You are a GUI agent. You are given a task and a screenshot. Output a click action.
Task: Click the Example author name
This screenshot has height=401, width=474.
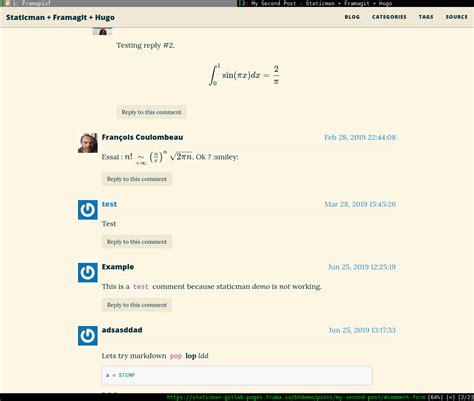(x=118, y=267)
